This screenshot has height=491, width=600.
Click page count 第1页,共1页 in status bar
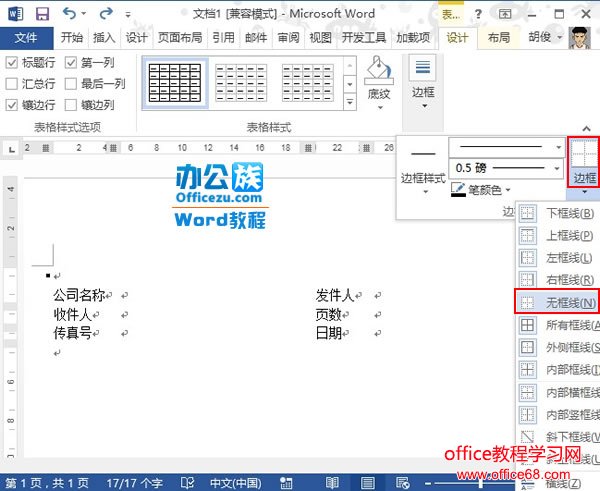(x=47, y=483)
